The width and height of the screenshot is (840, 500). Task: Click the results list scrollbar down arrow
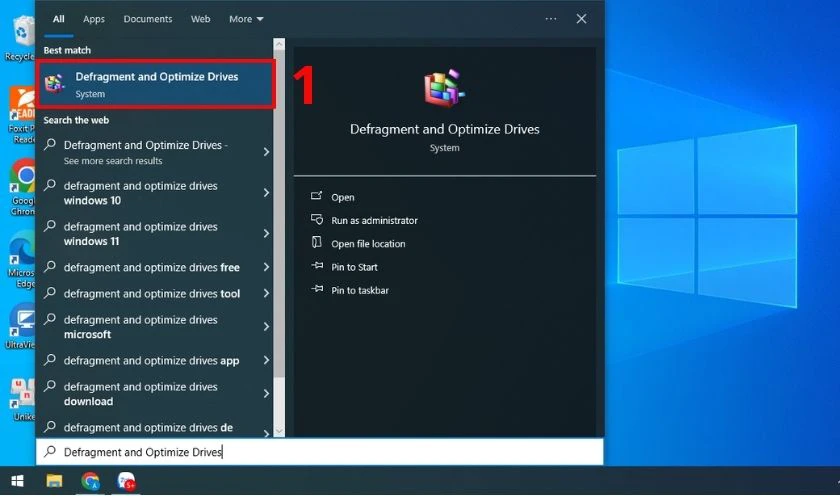pos(279,431)
